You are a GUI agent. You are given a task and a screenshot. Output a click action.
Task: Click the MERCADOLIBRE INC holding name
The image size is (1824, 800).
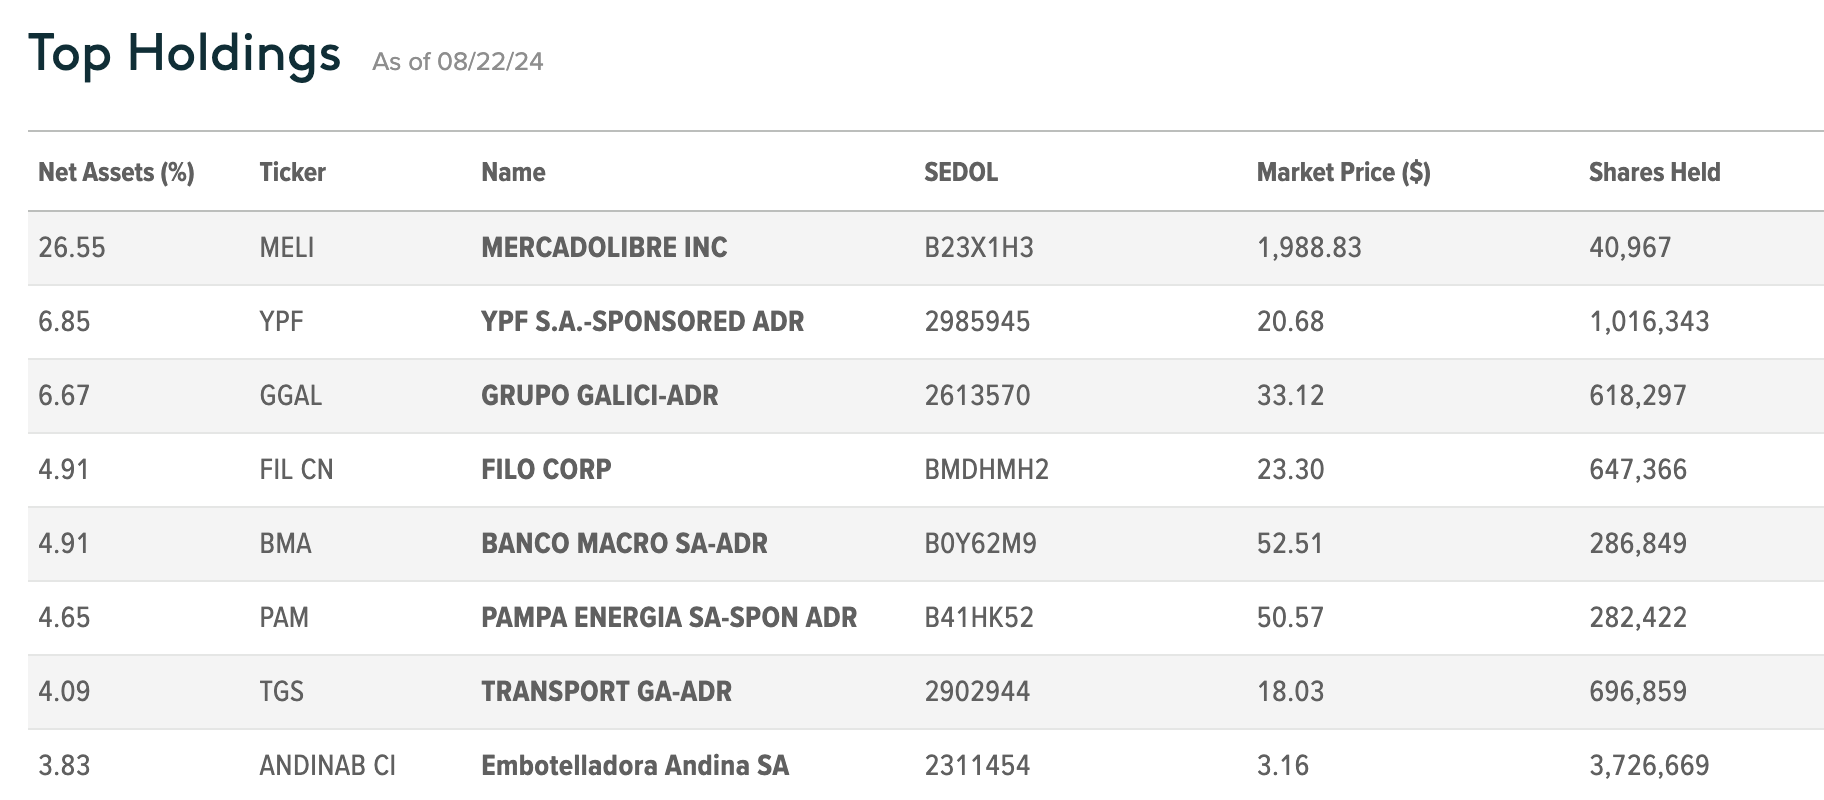(x=604, y=248)
